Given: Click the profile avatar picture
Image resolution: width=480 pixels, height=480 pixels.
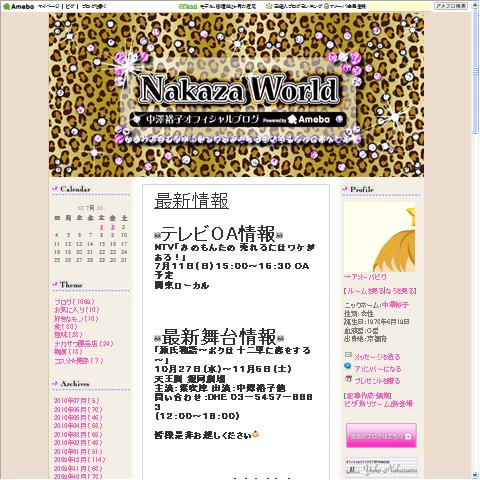Looking at the screenshot, I should [x=379, y=237].
